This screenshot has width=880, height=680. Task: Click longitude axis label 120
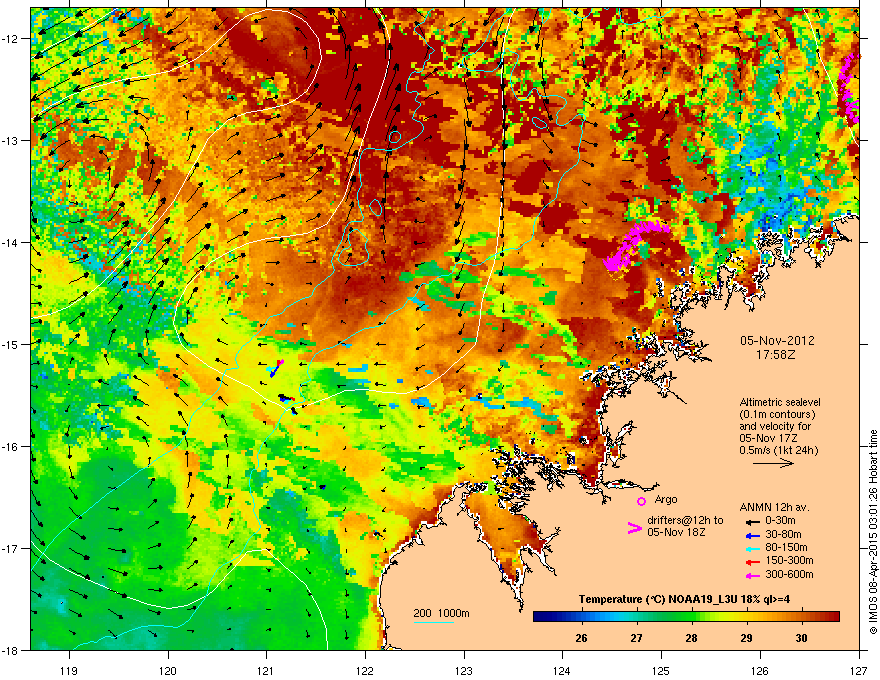click(x=168, y=670)
